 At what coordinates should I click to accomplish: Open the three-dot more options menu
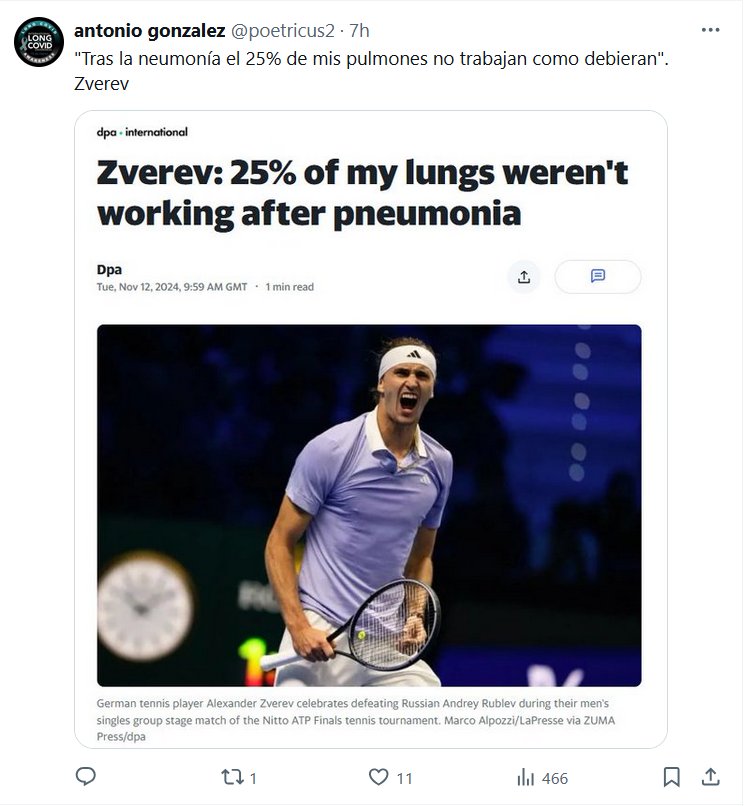pyautogui.click(x=711, y=30)
